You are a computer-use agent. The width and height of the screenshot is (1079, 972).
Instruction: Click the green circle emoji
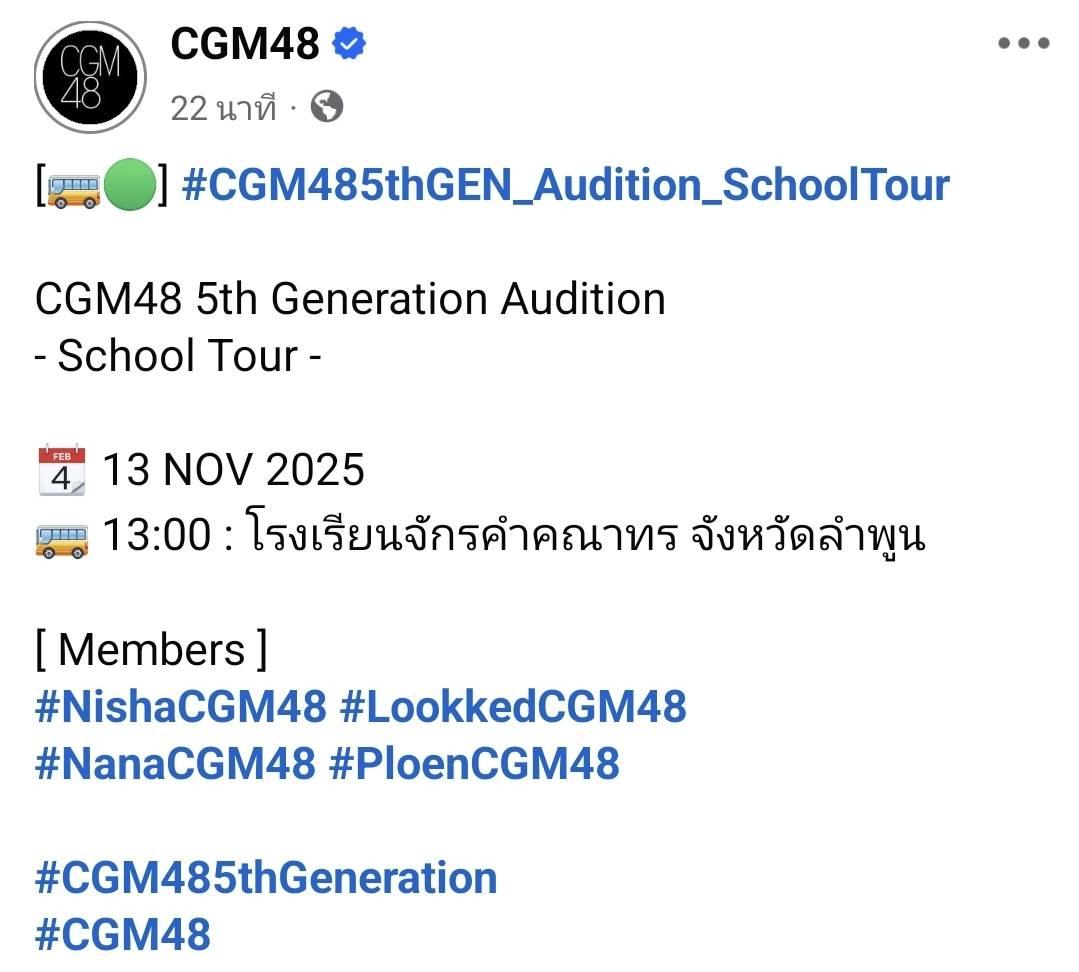pyautogui.click(x=129, y=187)
